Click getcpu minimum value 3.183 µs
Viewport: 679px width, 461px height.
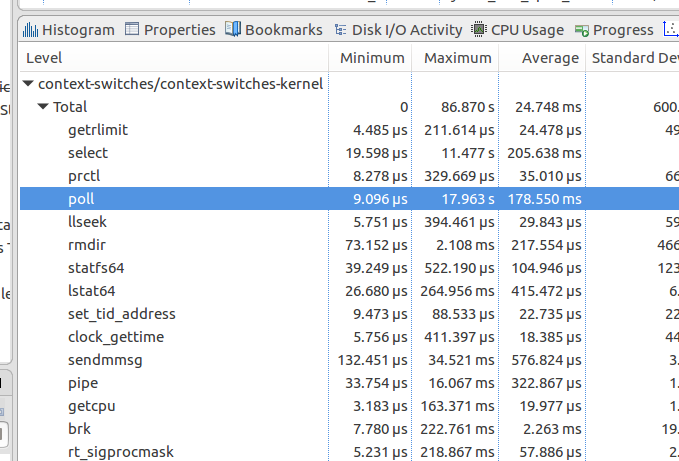click(380, 406)
